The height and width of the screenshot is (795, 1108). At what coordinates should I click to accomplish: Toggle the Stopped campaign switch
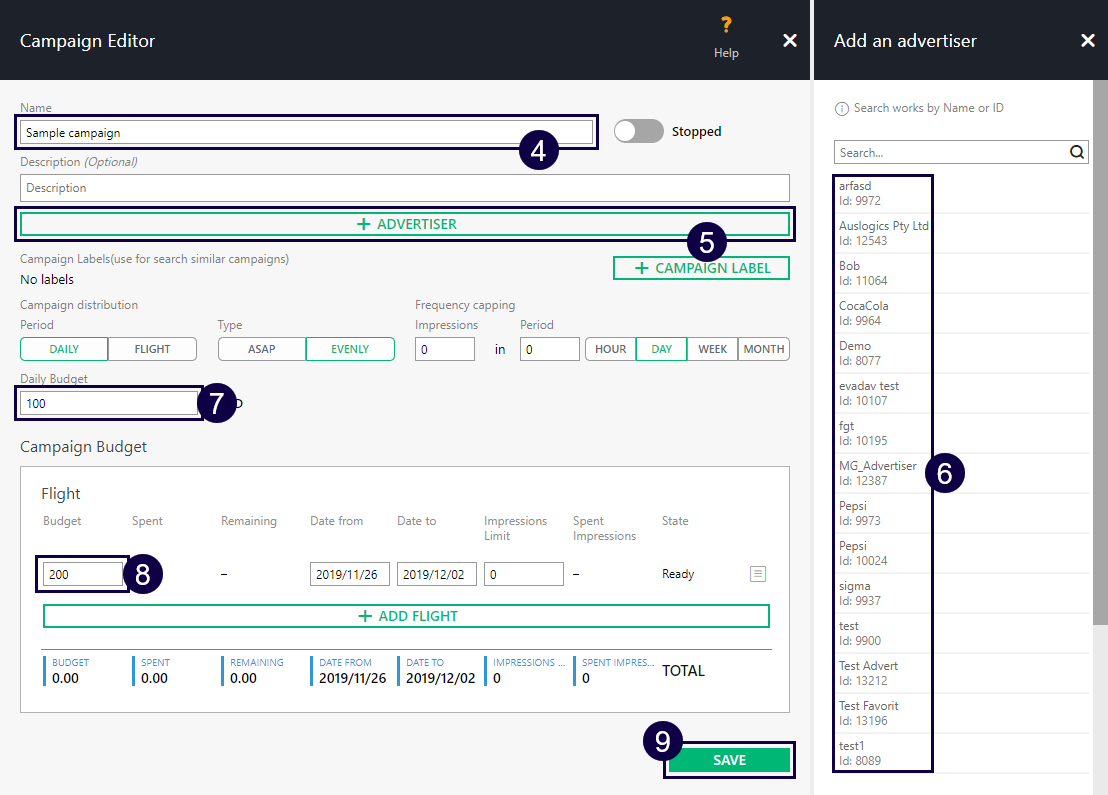639,131
